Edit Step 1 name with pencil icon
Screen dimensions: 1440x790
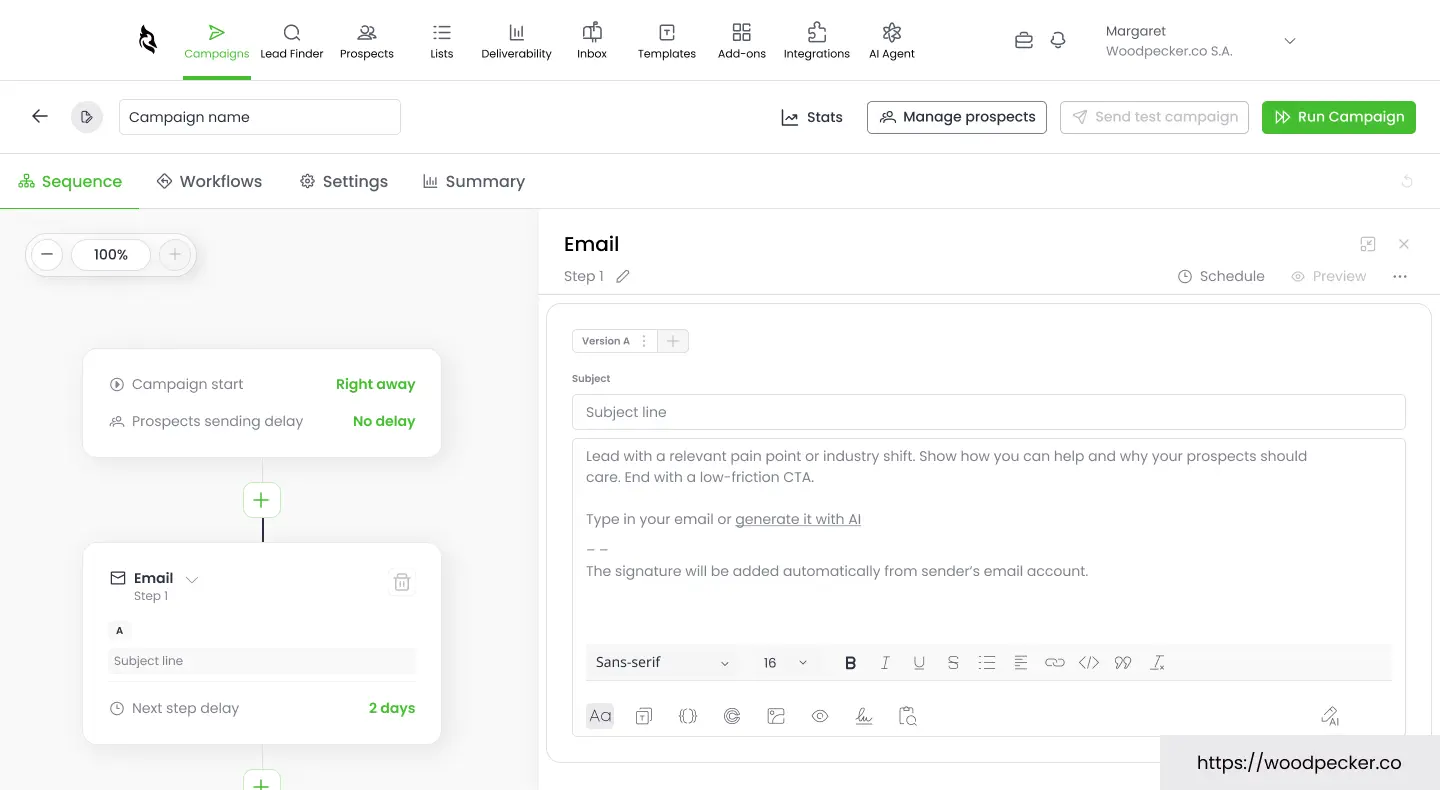tap(623, 276)
